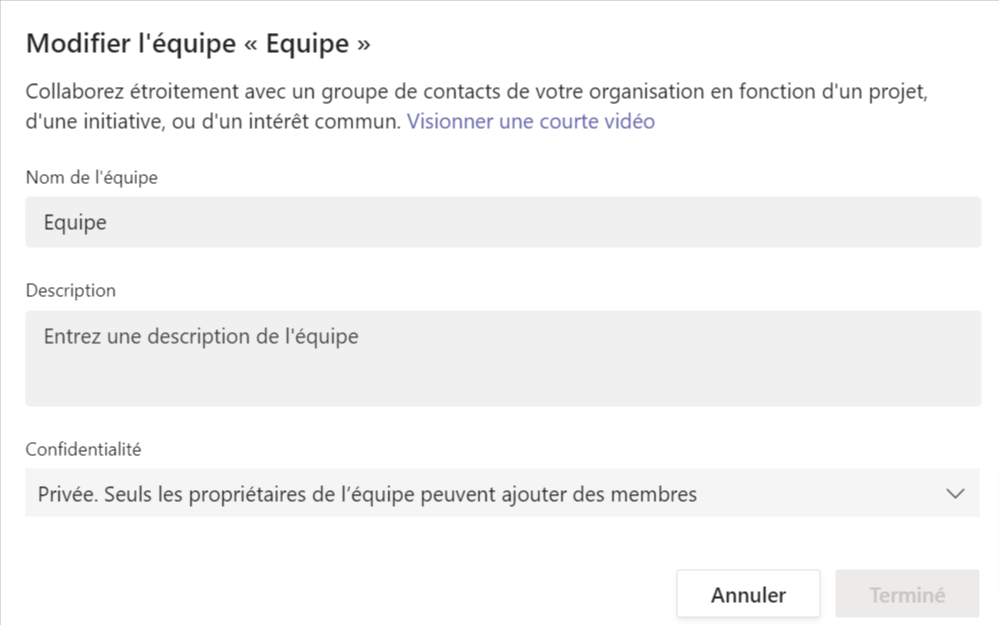Click the placeholder Entrez une description de l'équipe

201,336
